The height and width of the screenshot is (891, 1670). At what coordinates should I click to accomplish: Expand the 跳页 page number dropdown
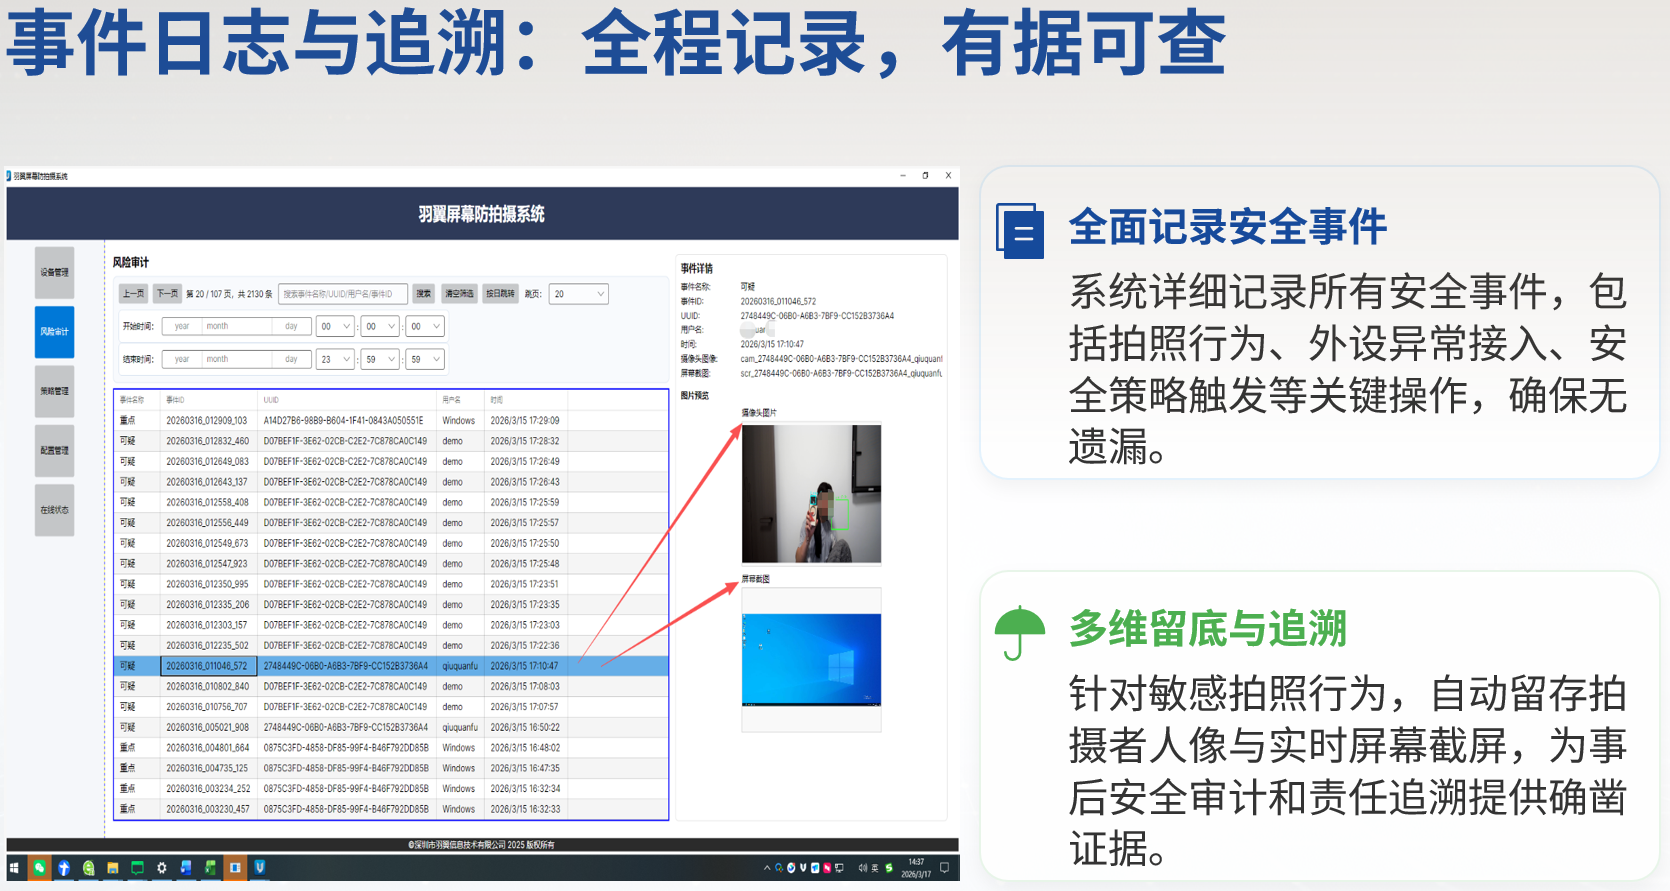[579, 294]
